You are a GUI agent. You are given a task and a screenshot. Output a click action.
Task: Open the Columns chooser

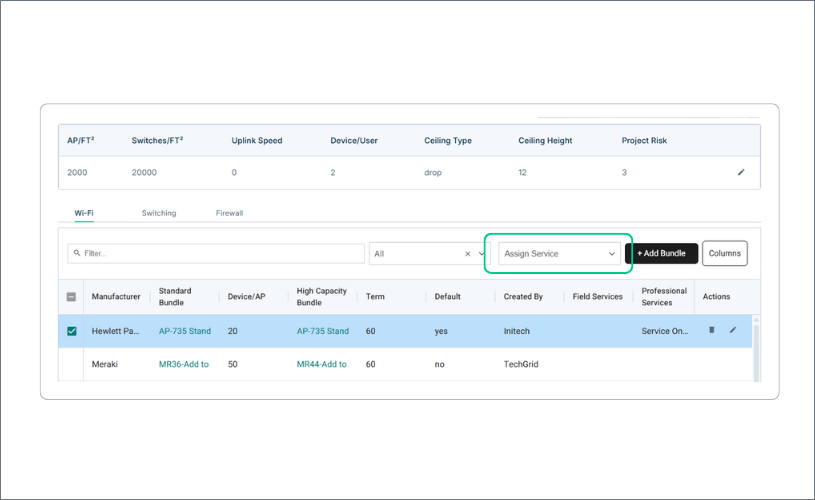(725, 253)
